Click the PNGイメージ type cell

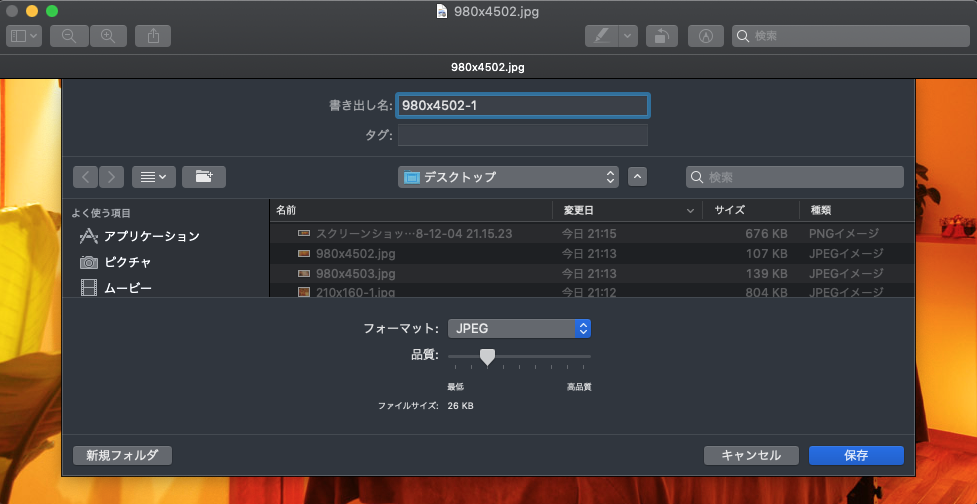[844, 234]
